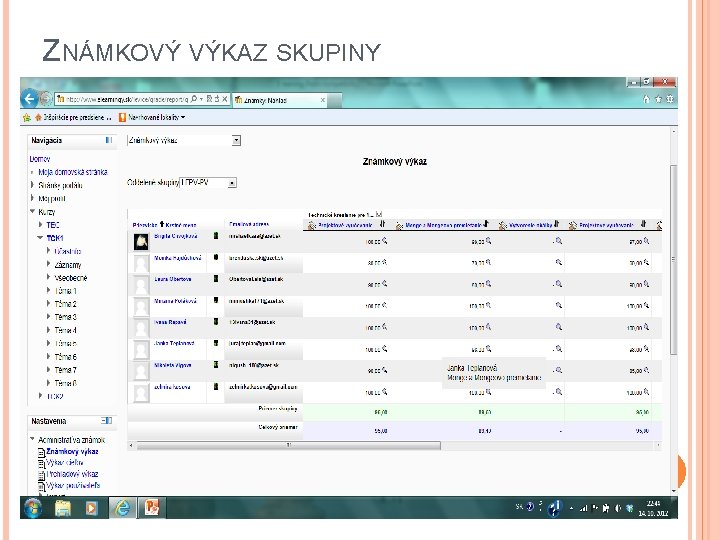Viewport: 720px width, 540px height.
Task: Open Výkaz cieľov report link
Action: (x=65, y=463)
